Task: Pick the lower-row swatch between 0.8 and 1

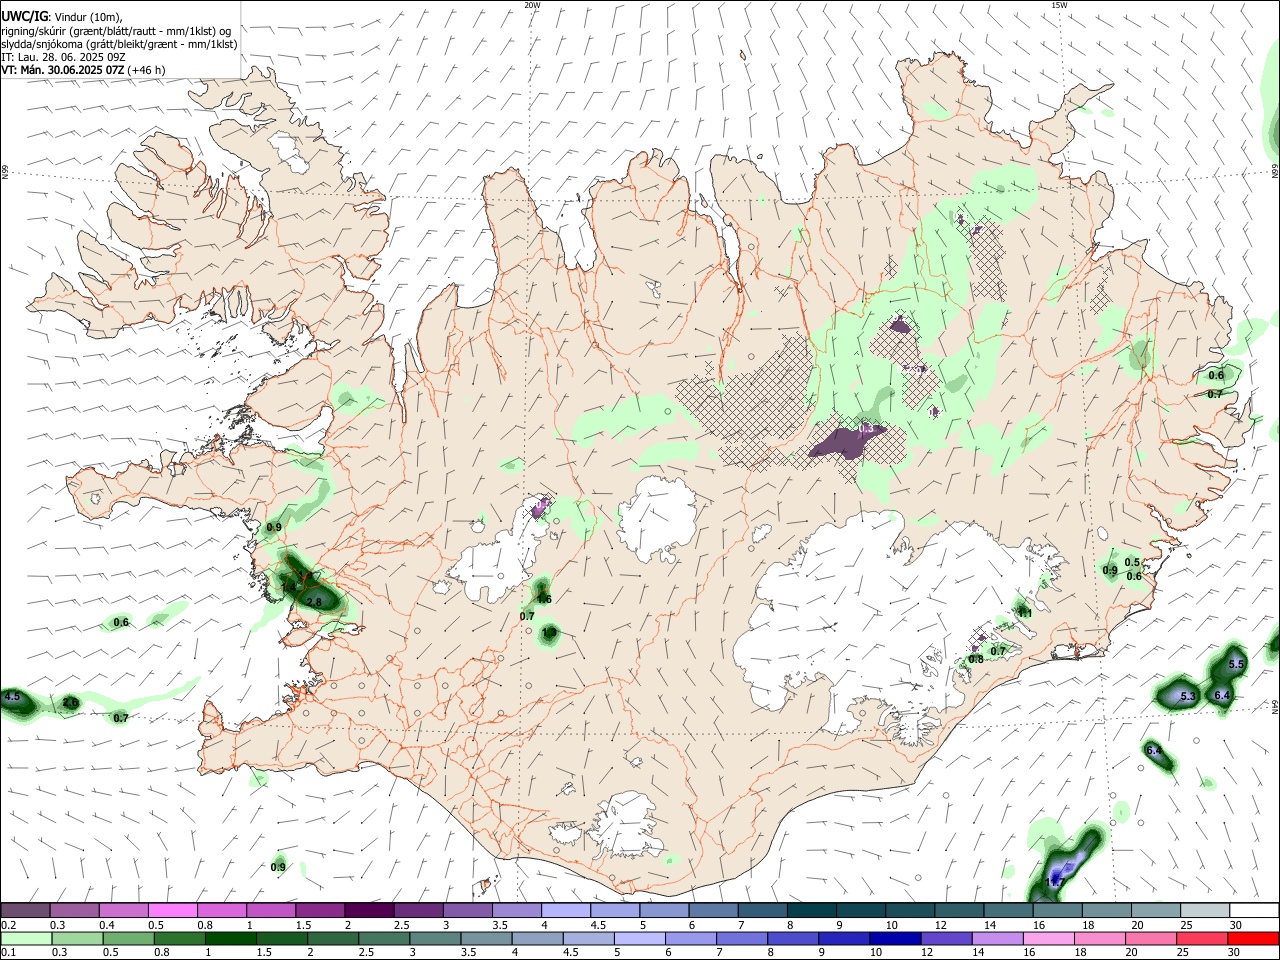Action: click(179, 938)
